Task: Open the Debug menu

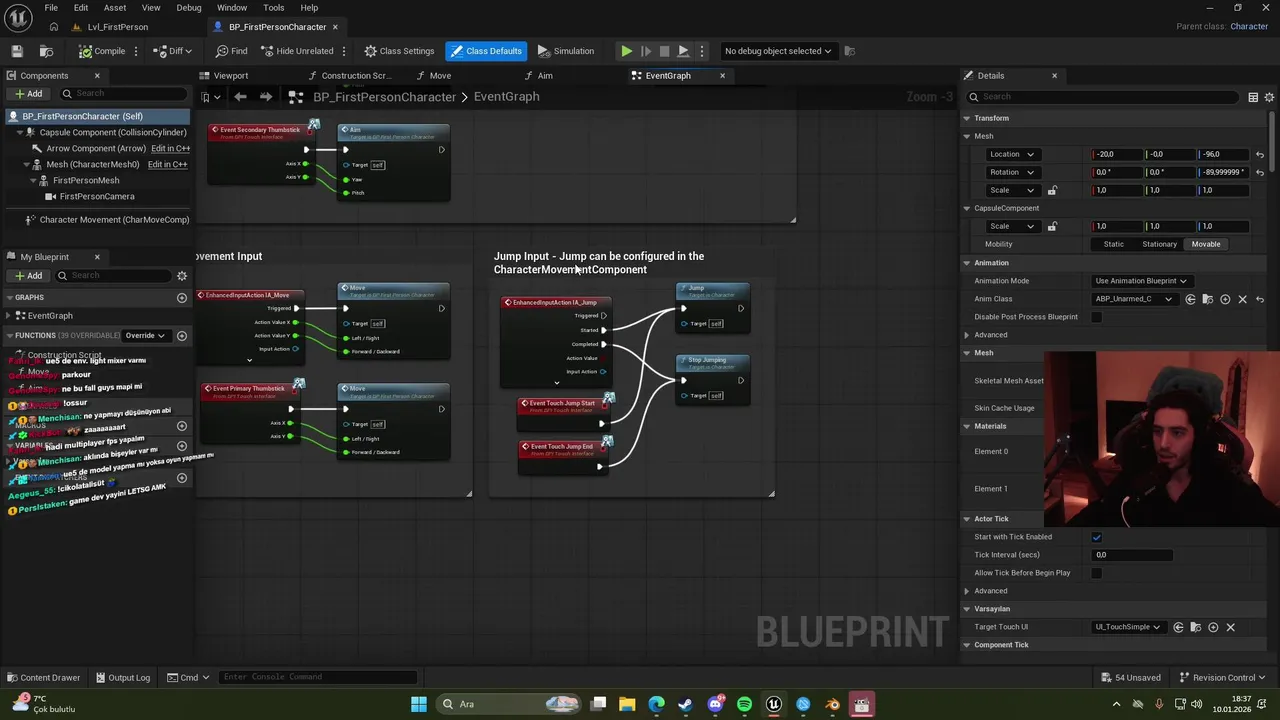Action: coord(189,8)
